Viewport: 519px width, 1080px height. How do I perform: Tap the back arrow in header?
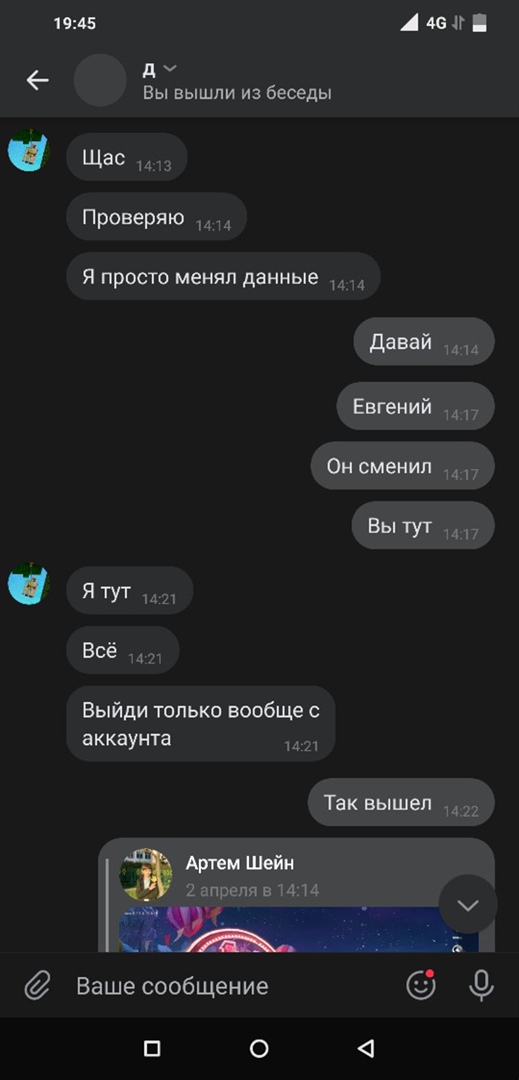point(37,81)
